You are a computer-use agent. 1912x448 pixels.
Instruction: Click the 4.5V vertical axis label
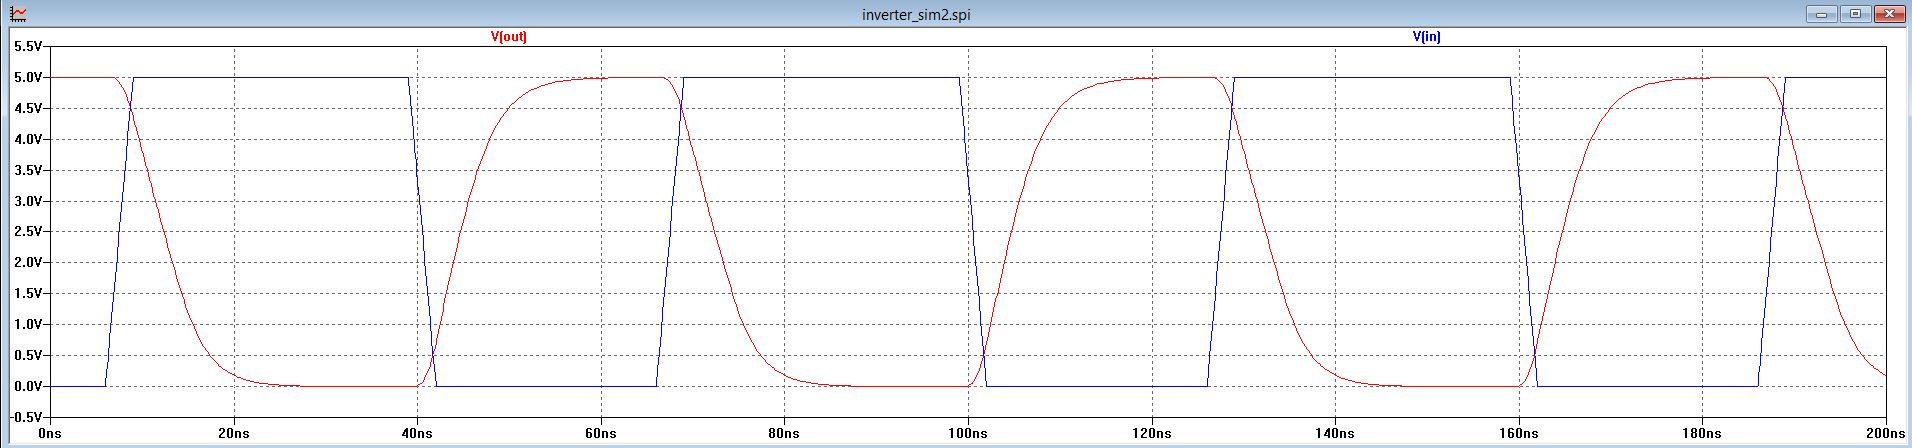coord(28,108)
